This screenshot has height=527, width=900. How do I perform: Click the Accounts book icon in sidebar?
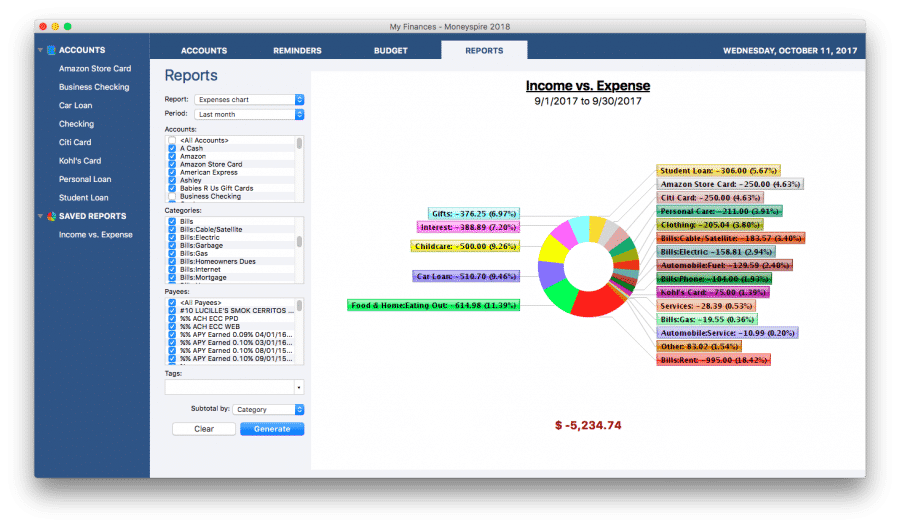(x=51, y=50)
